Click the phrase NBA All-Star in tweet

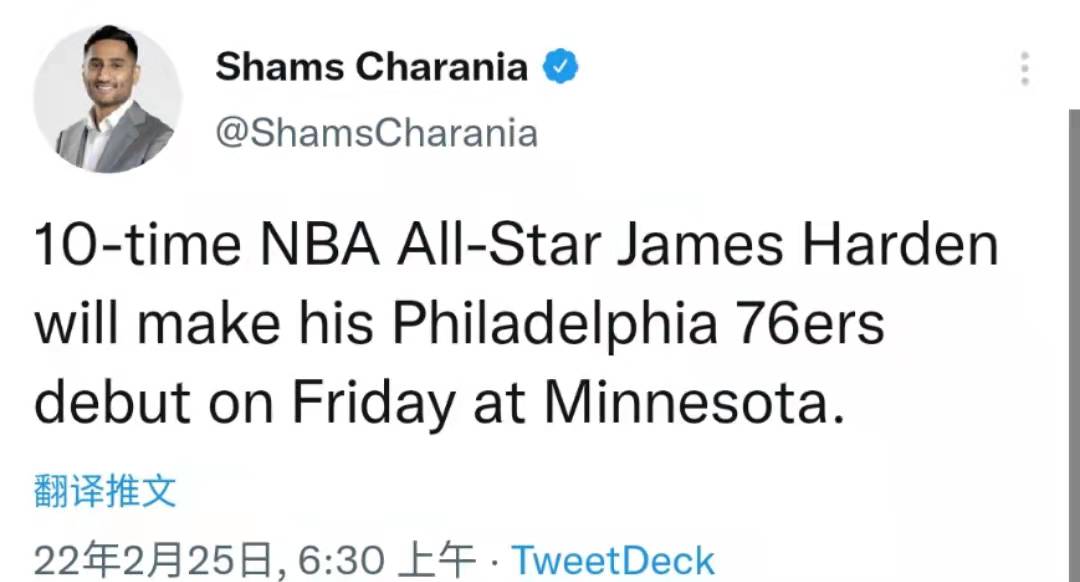pos(430,245)
